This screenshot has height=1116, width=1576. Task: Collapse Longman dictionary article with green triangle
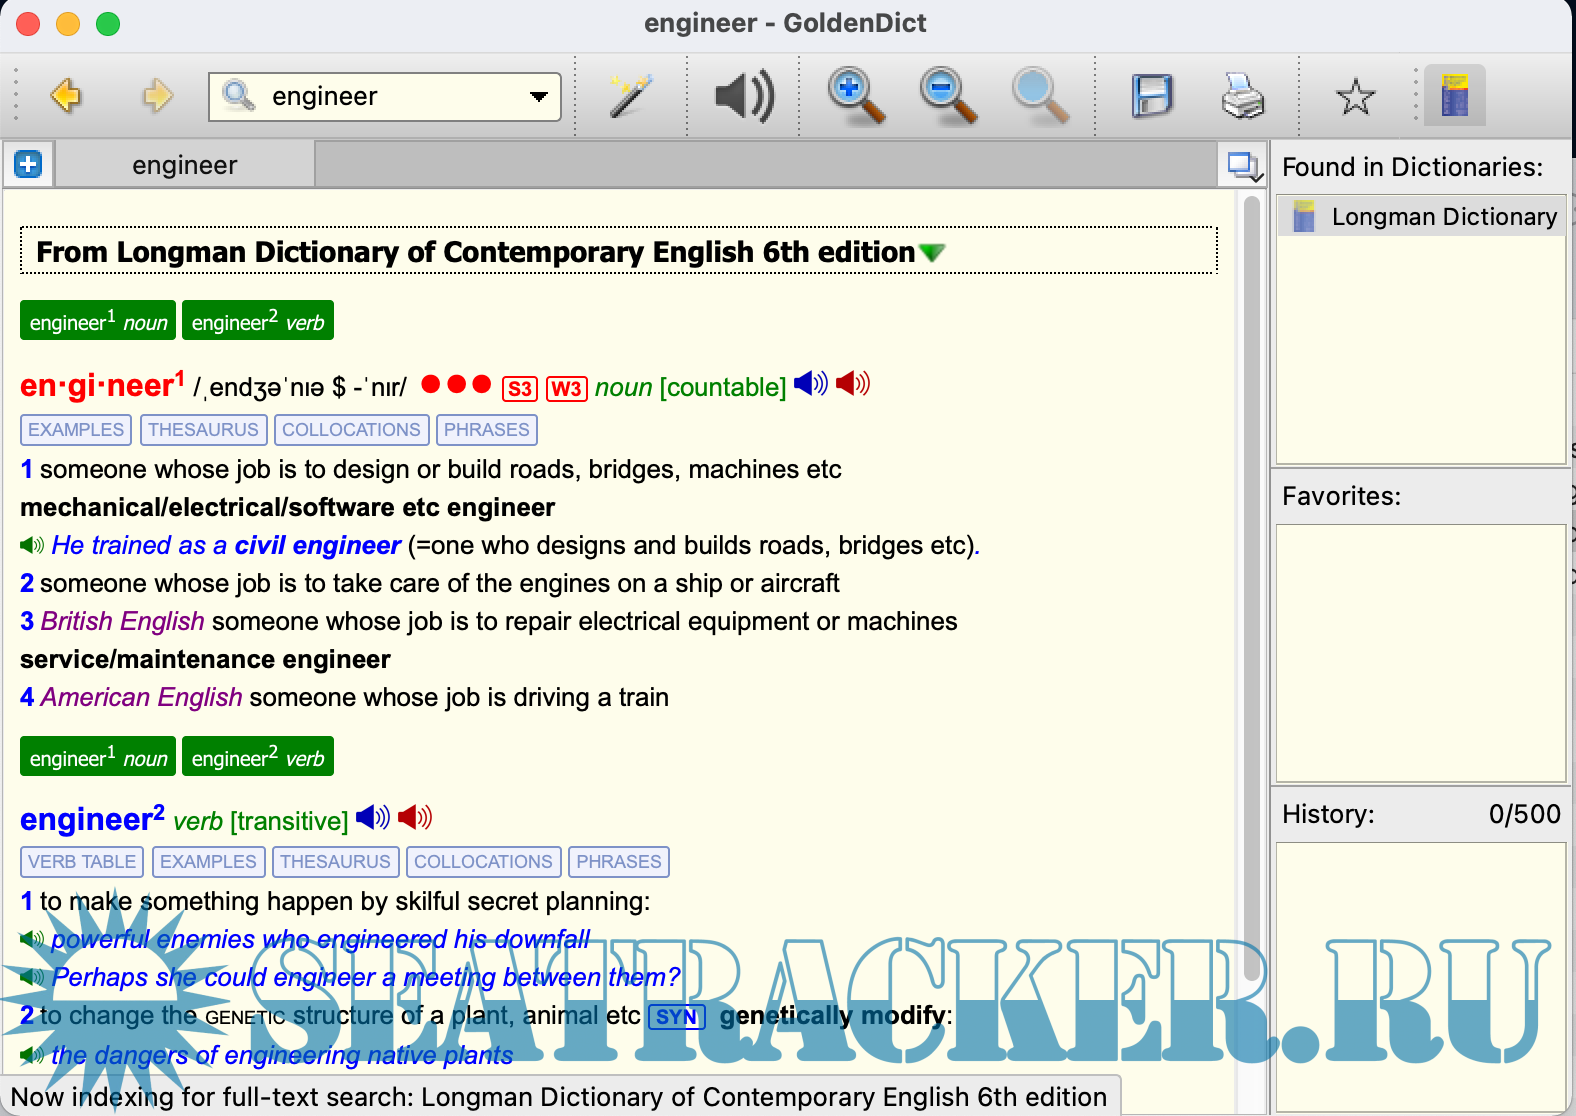tap(932, 253)
